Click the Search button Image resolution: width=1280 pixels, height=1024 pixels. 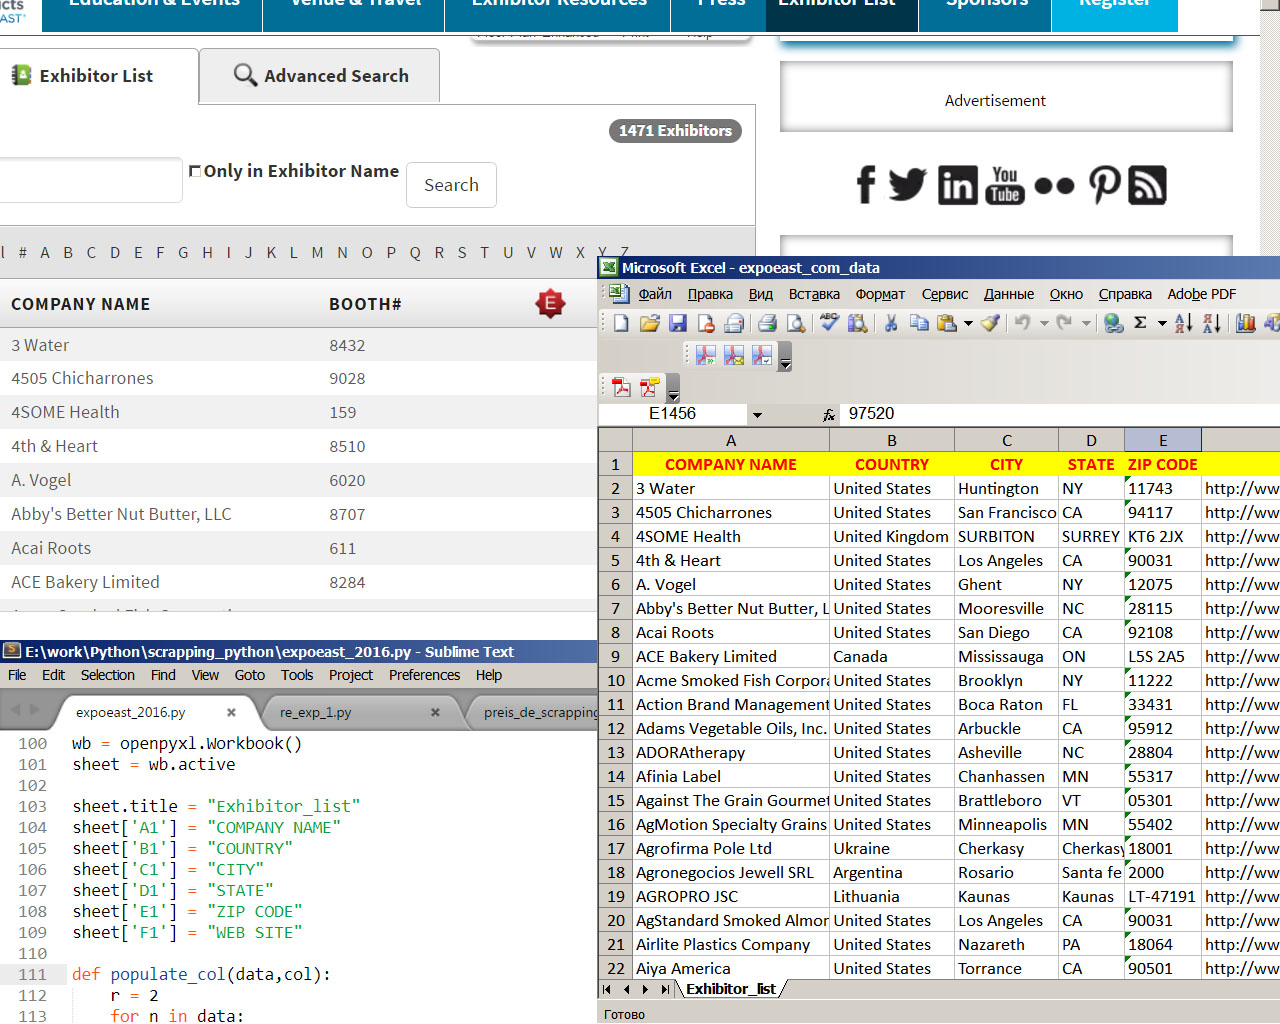[x=451, y=185]
